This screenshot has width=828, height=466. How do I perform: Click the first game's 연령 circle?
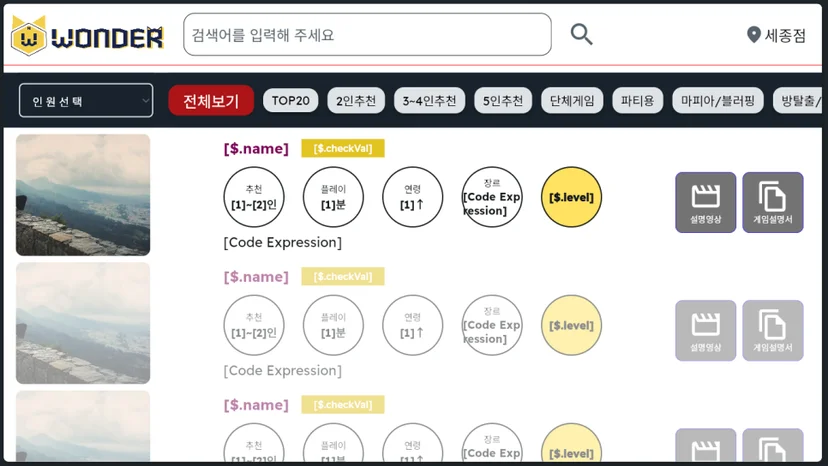point(412,197)
